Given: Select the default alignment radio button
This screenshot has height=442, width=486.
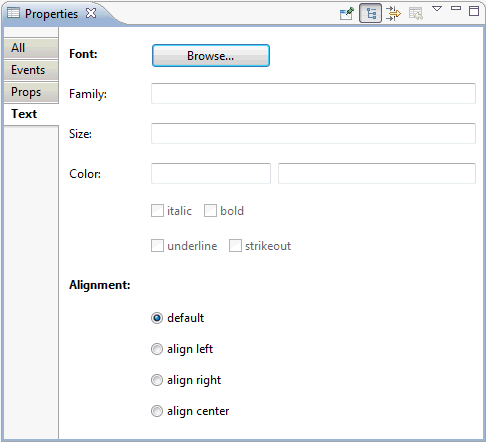Looking at the screenshot, I should pyautogui.click(x=157, y=318).
